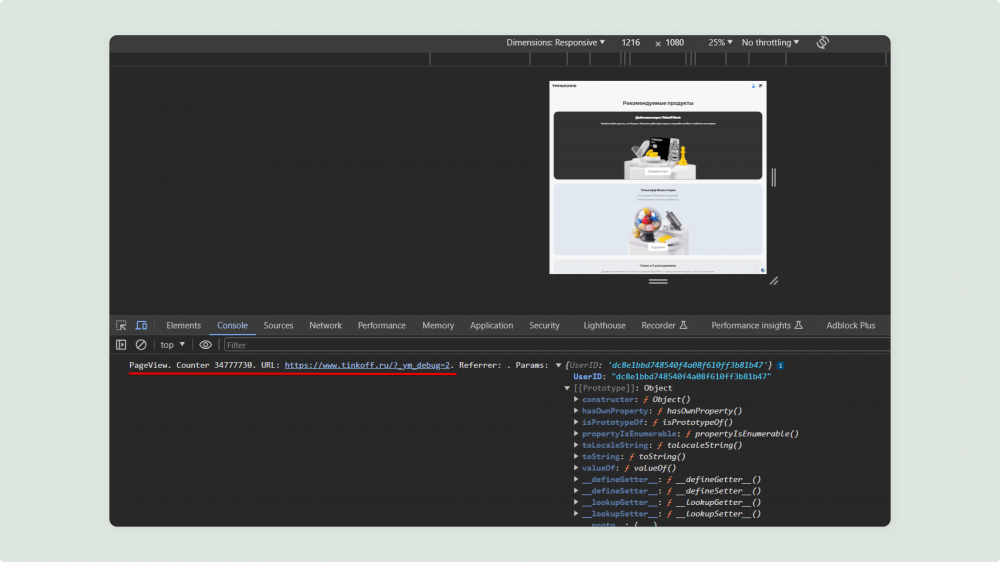The height and width of the screenshot is (562, 1000).
Task: Expand the __defineGetter__ property
Action: [x=577, y=479]
